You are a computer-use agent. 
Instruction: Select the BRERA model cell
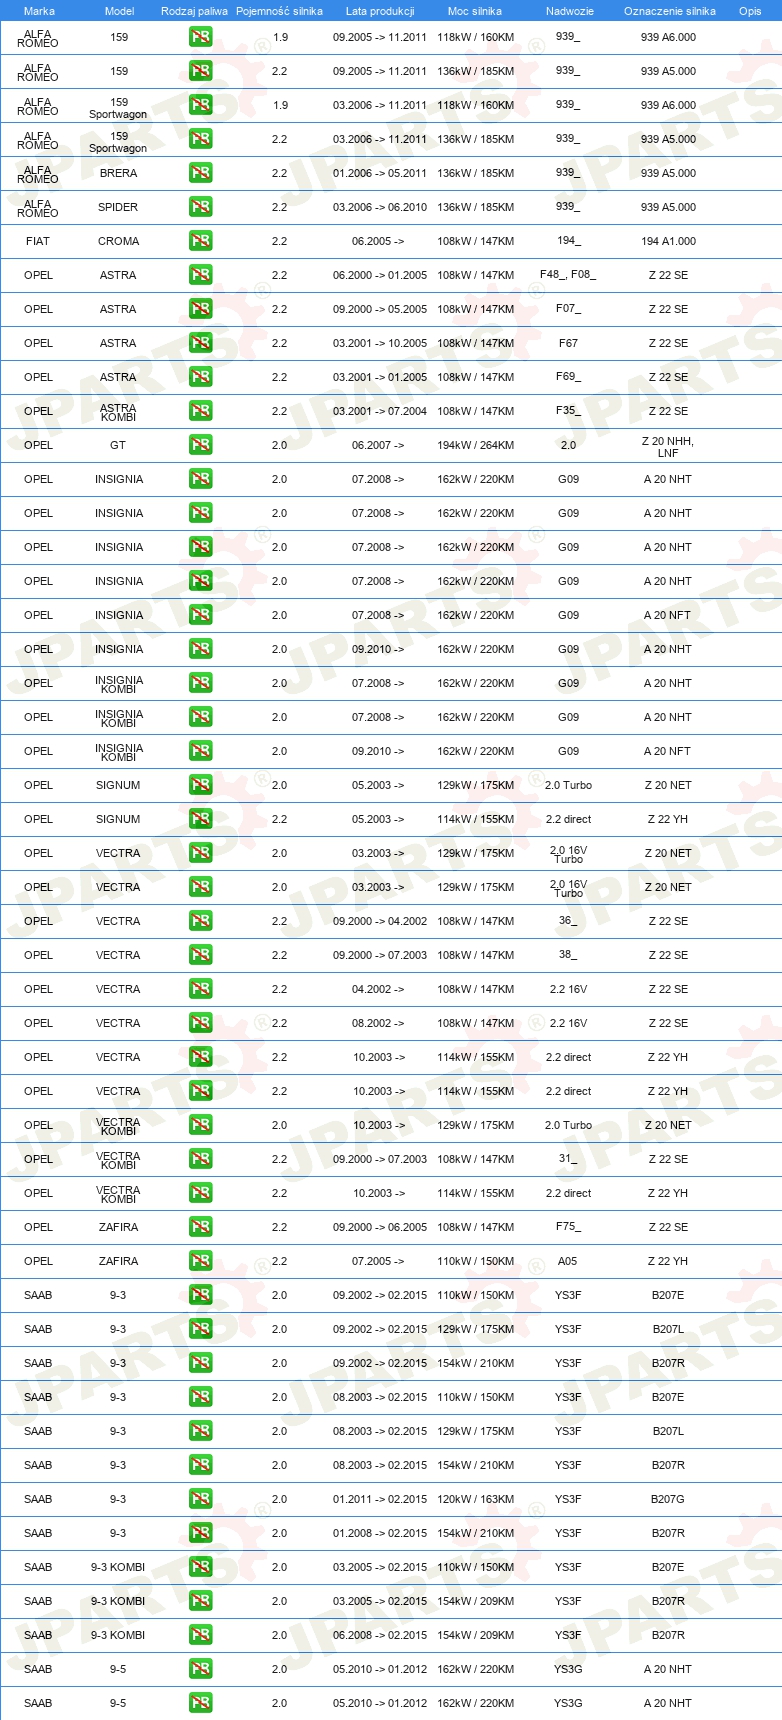(x=118, y=173)
